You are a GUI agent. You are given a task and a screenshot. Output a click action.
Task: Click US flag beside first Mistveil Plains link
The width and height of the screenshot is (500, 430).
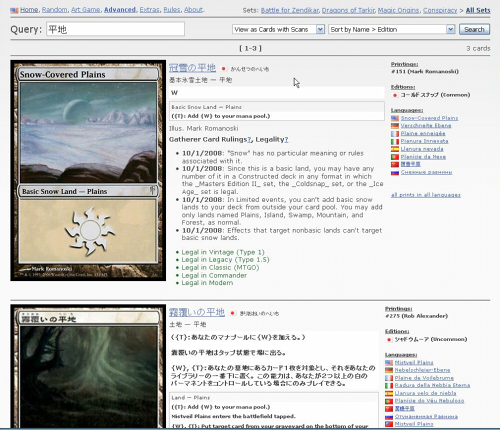[389, 363]
